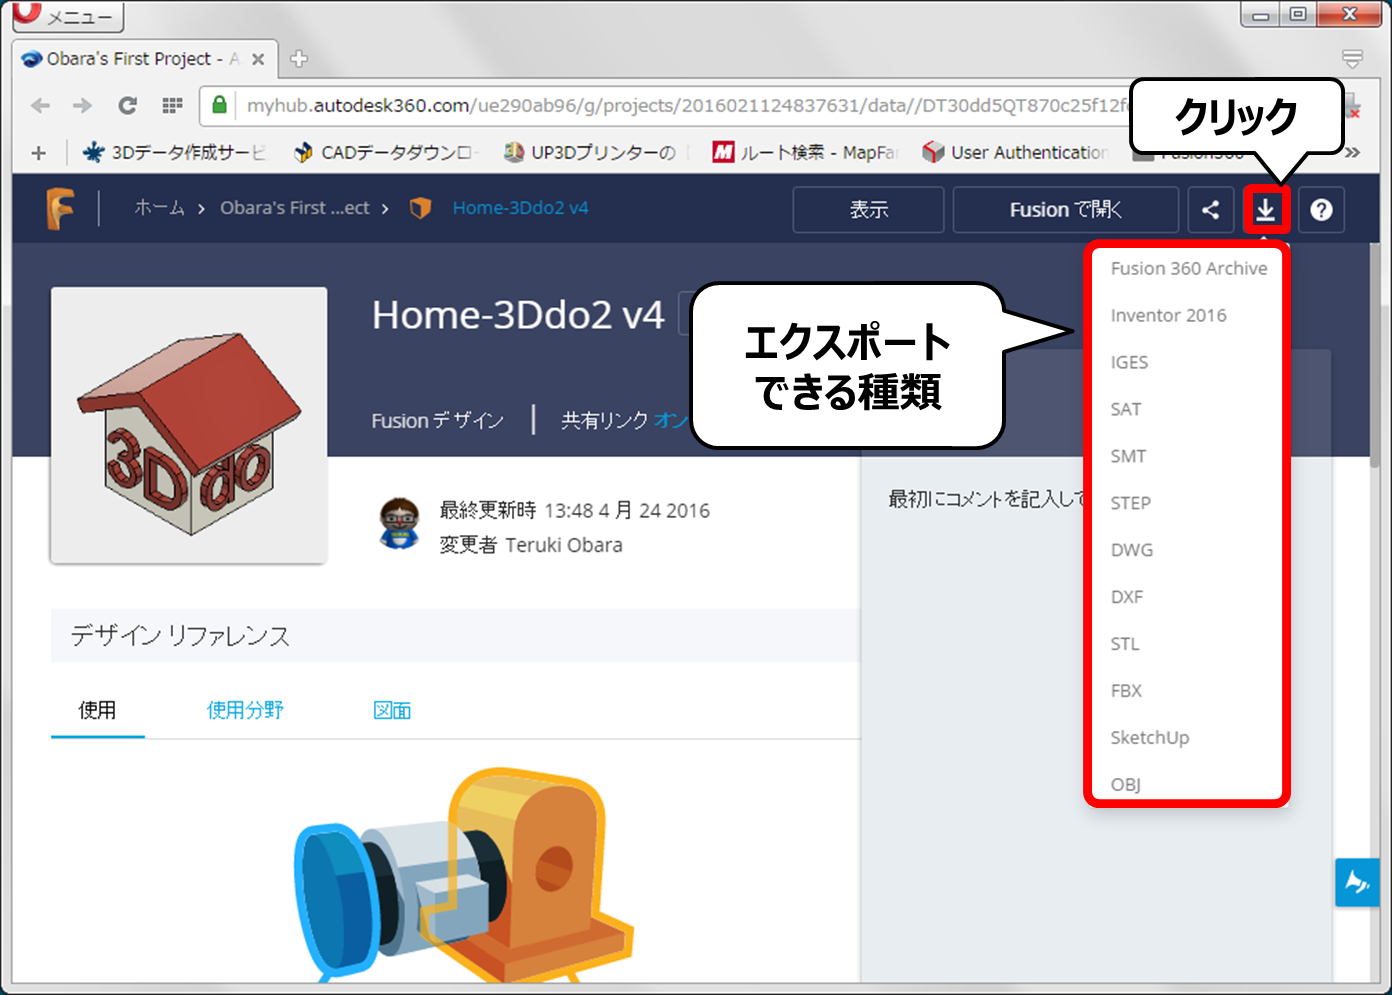
Task: Click the 変更者 Teruki Obara text
Action: [531, 545]
